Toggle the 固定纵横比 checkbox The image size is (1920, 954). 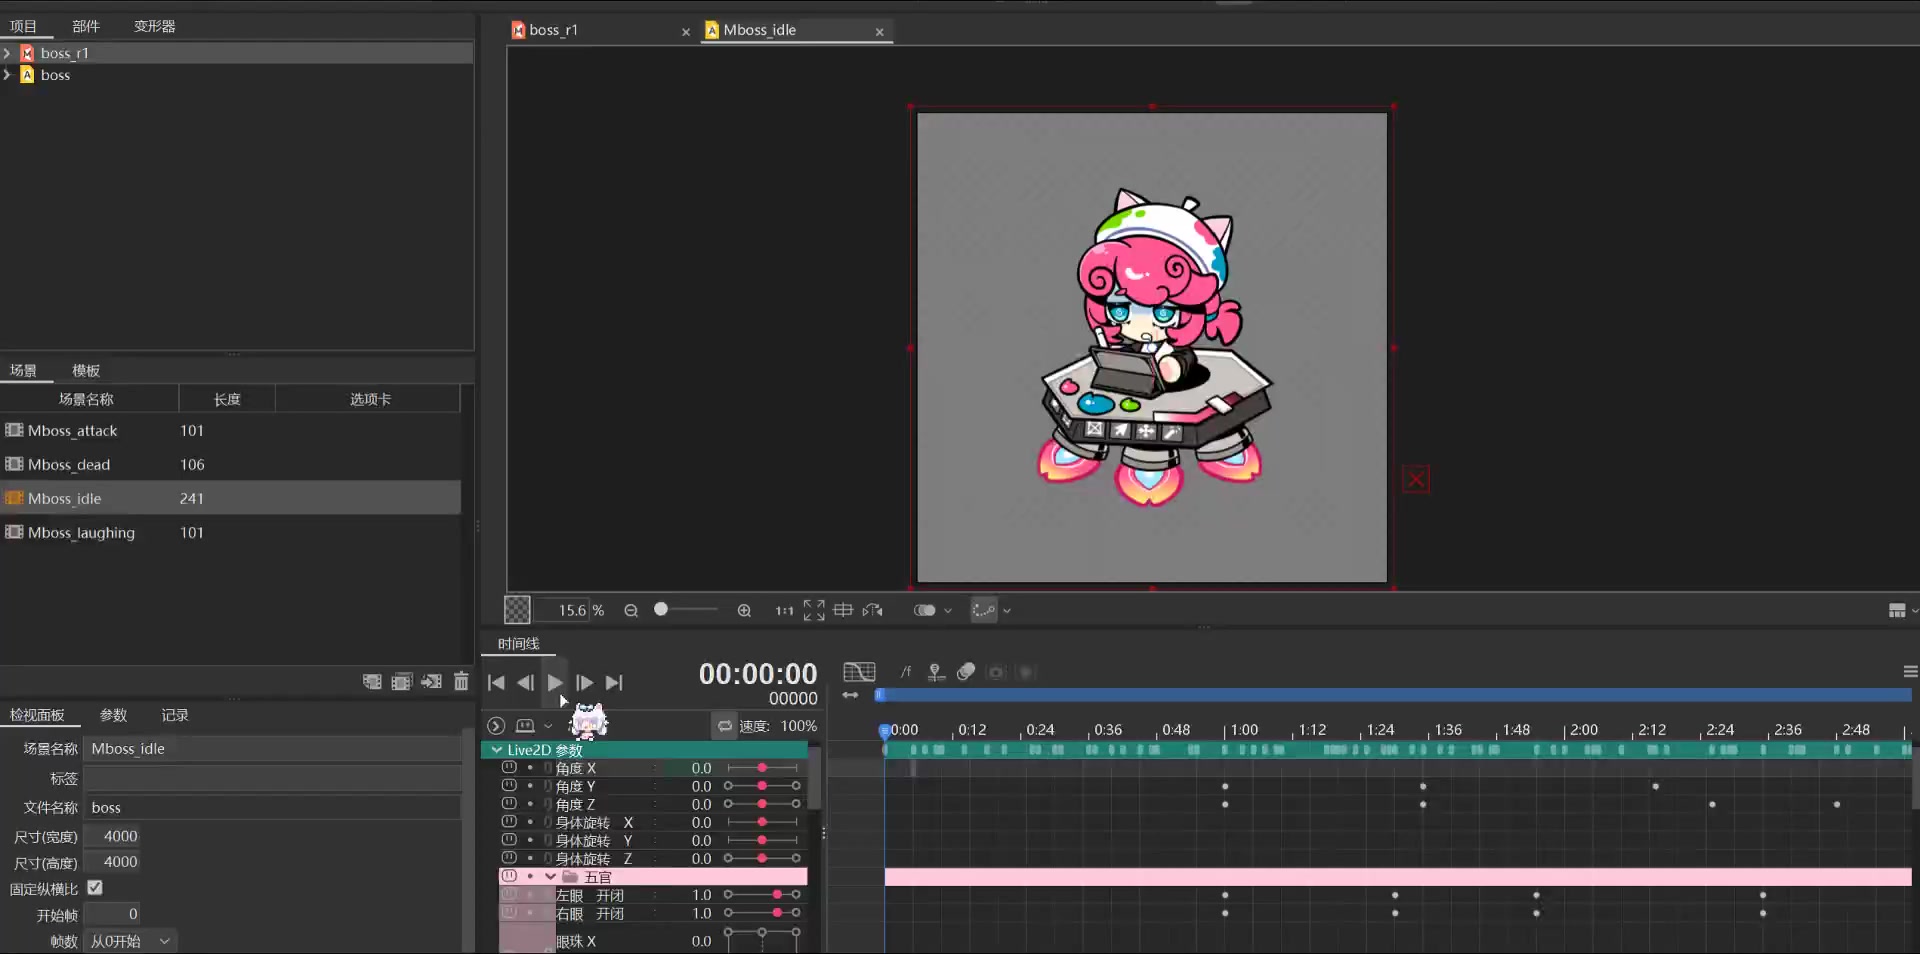(95, 888)
